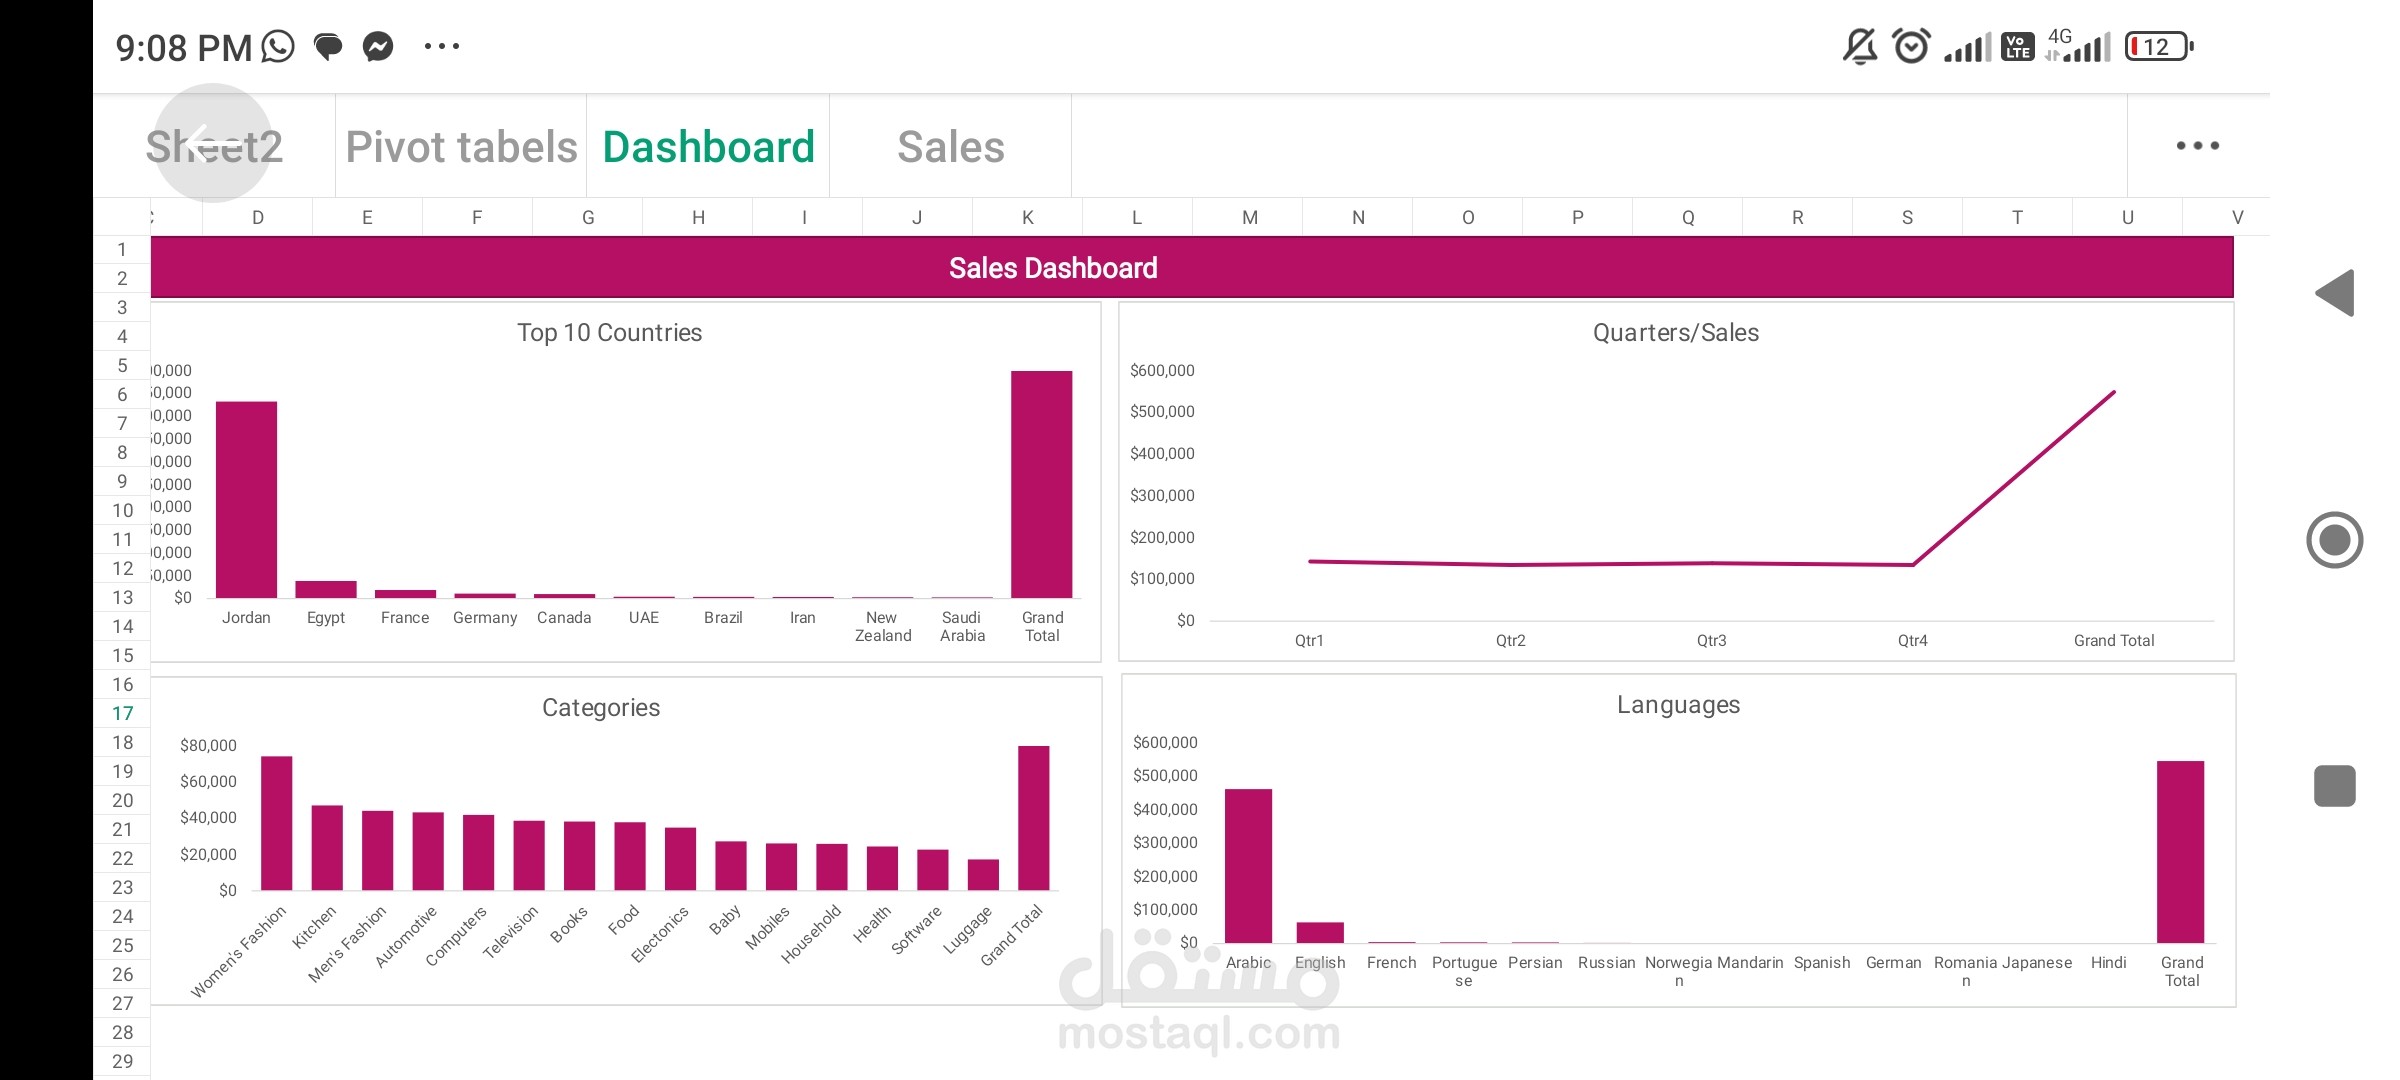Viewport: 2400px width, 1080px height.
Task: Tap the WhatsApp notification icon
Action: (278, 46)
